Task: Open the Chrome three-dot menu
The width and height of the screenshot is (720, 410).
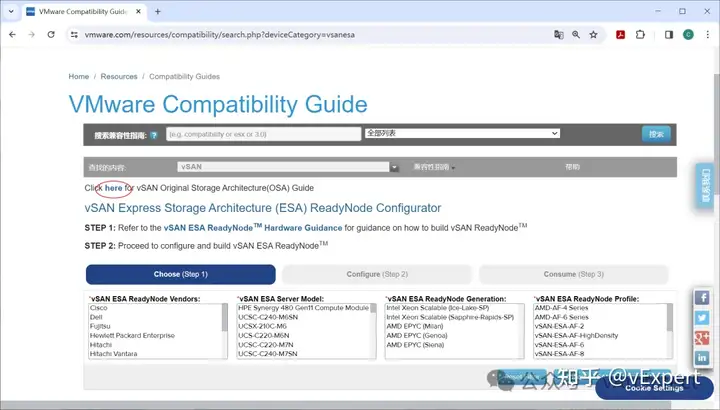Action: (707, 34)
